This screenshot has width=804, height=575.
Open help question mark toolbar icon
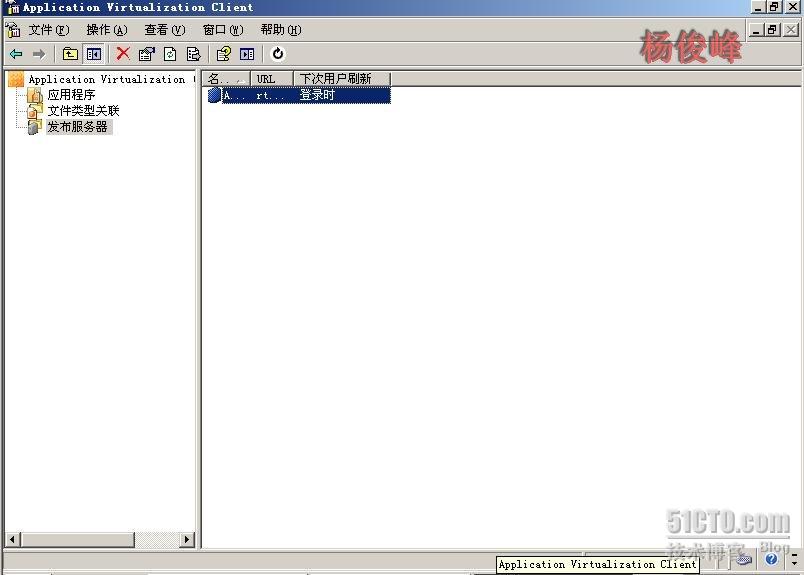point(224,54)
